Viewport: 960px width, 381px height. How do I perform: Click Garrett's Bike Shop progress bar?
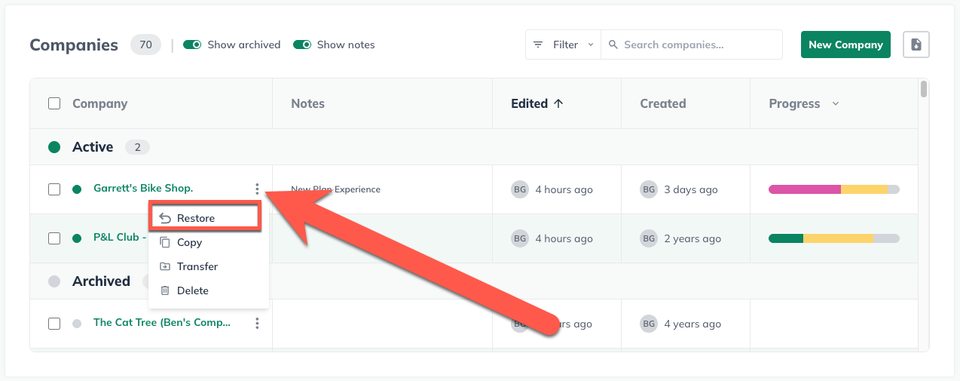pos(834,189)
